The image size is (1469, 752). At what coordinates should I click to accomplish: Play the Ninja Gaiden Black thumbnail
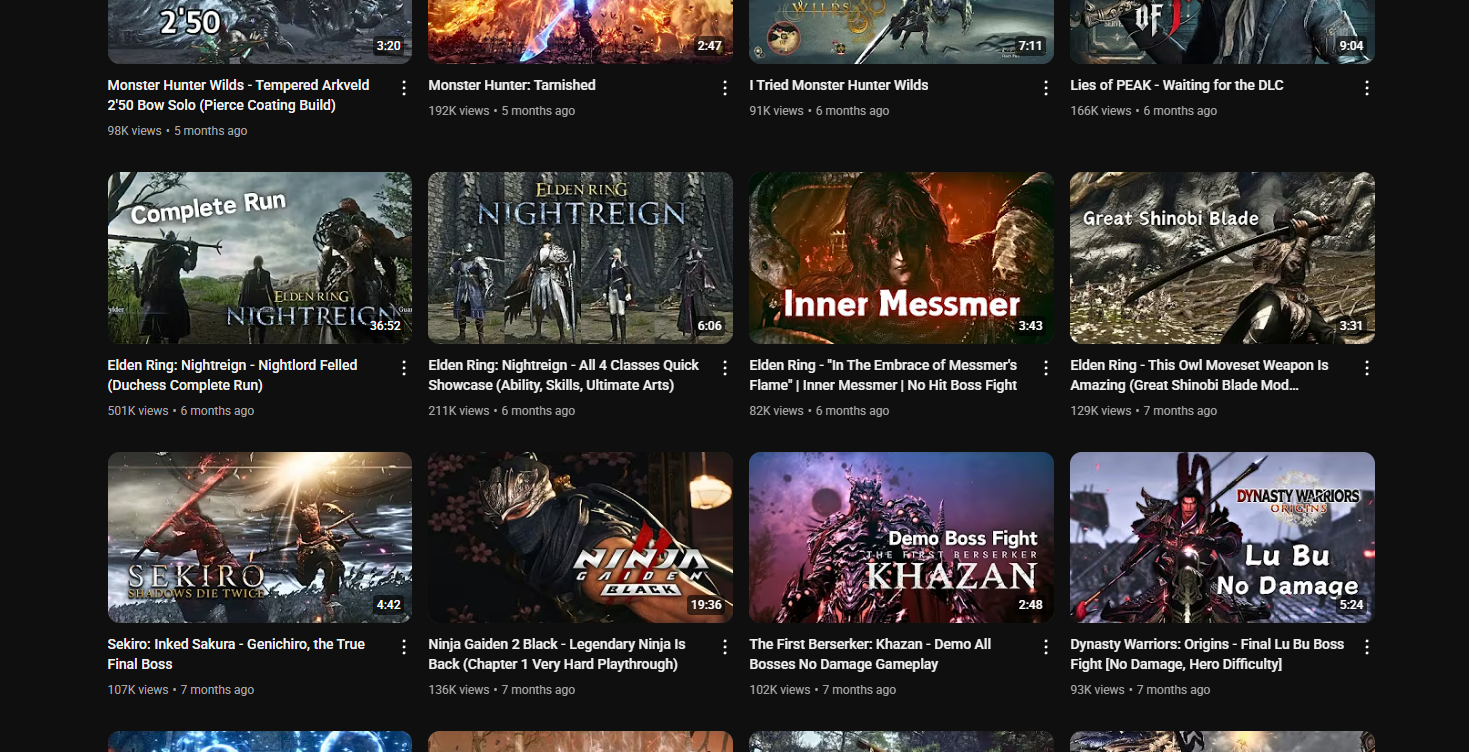coord(580,537)
